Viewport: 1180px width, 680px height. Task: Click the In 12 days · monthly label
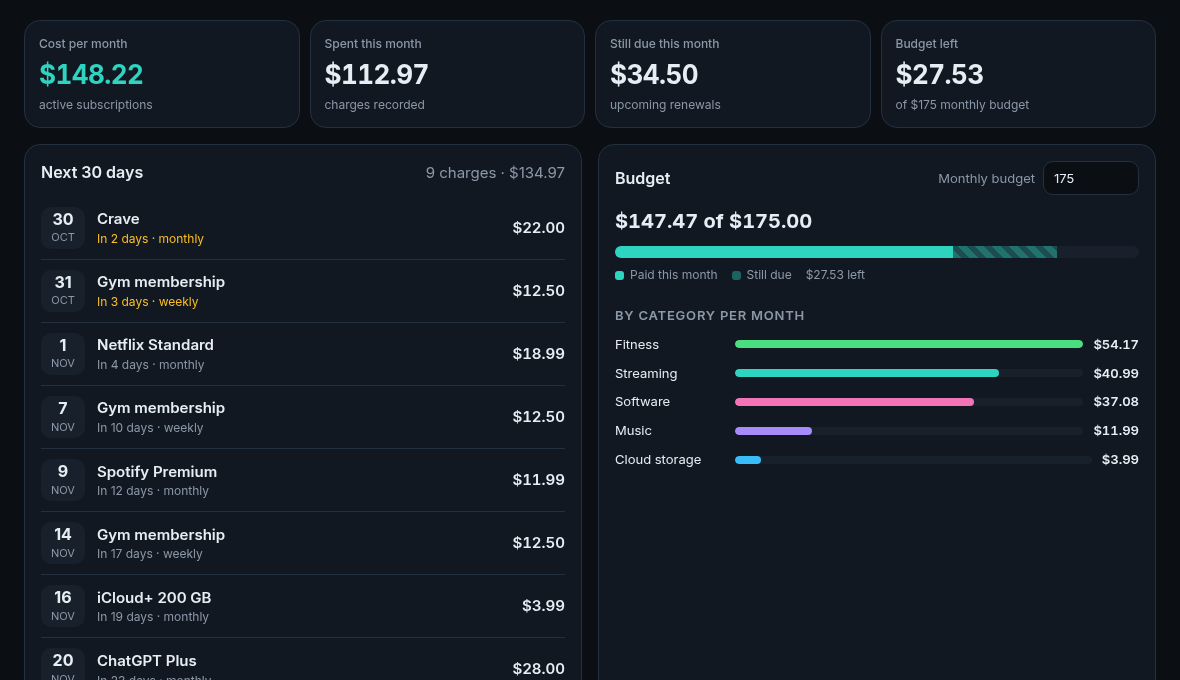click(153, 490)
